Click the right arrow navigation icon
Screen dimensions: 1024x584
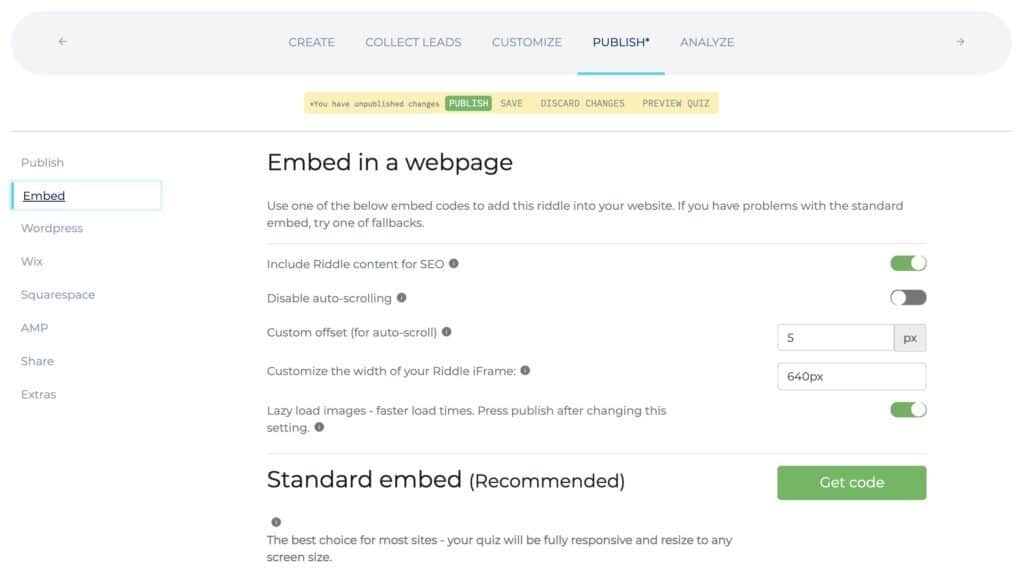tap(960, 42)
